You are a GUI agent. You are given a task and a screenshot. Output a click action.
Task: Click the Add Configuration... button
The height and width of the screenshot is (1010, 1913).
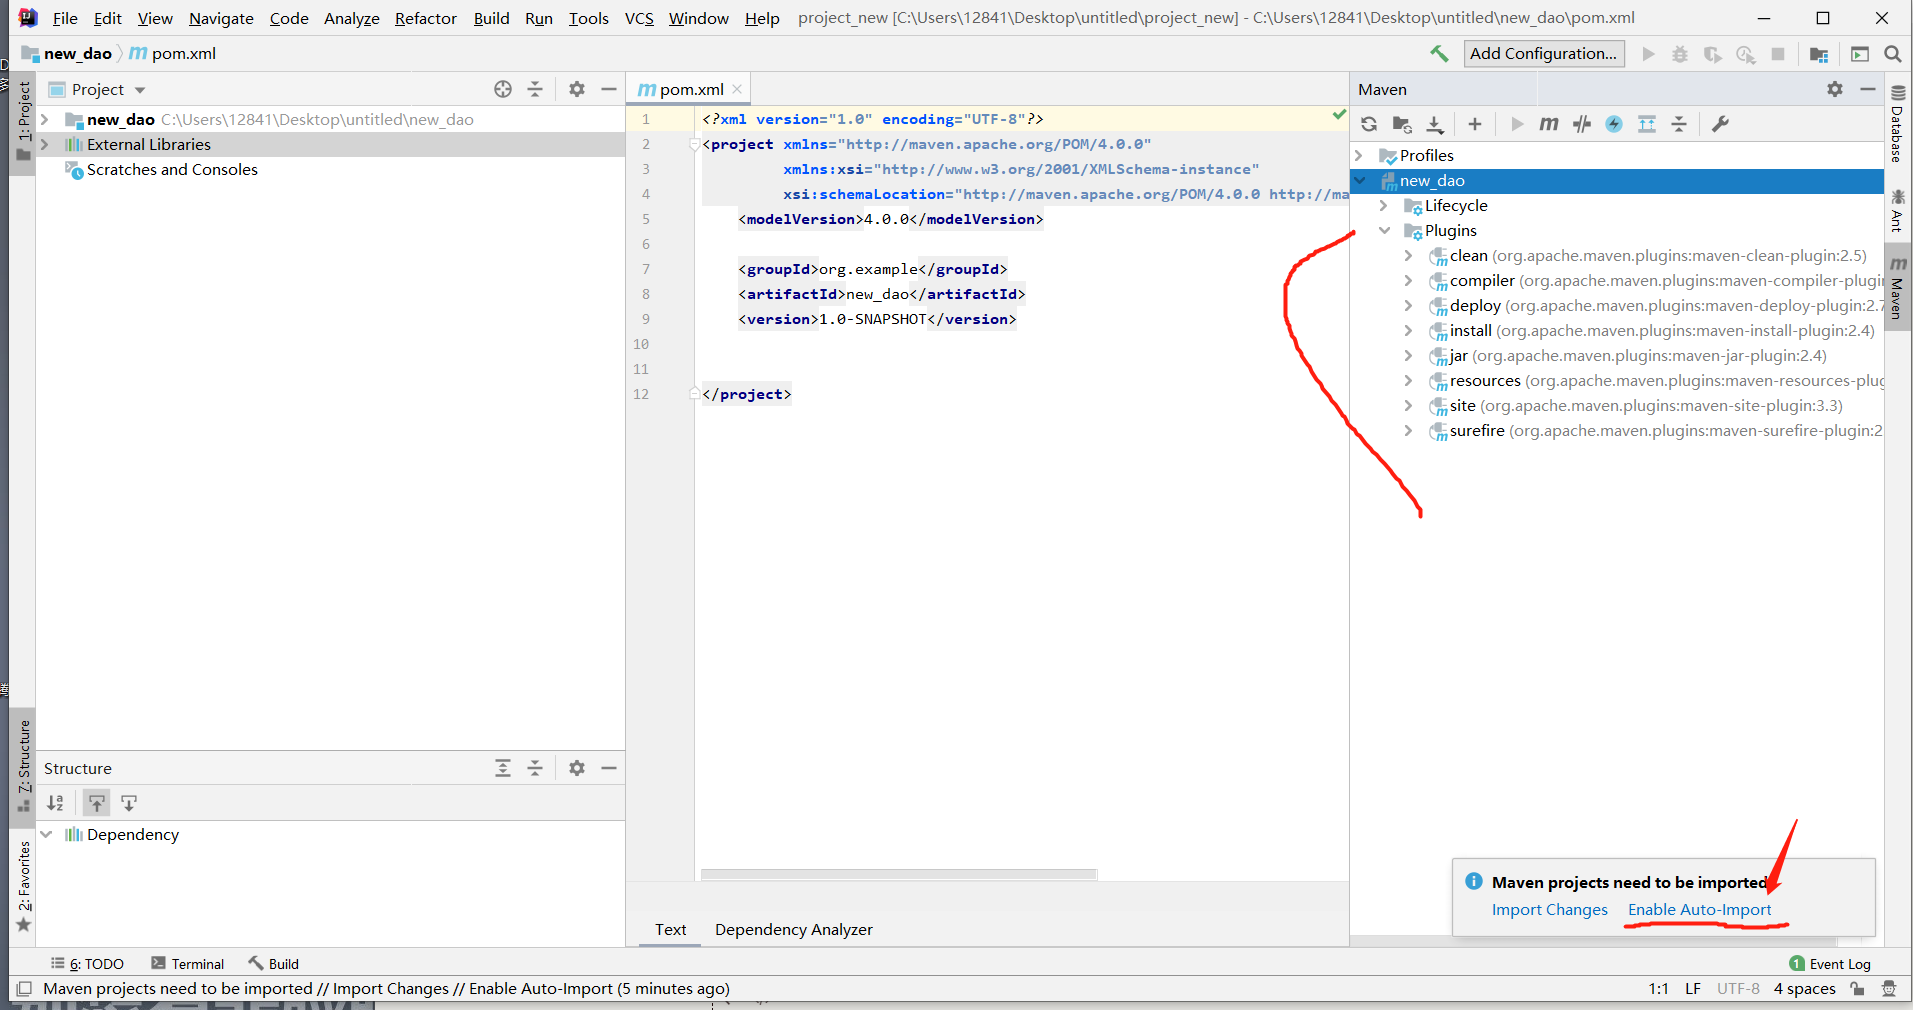[x=1544, y=54]
